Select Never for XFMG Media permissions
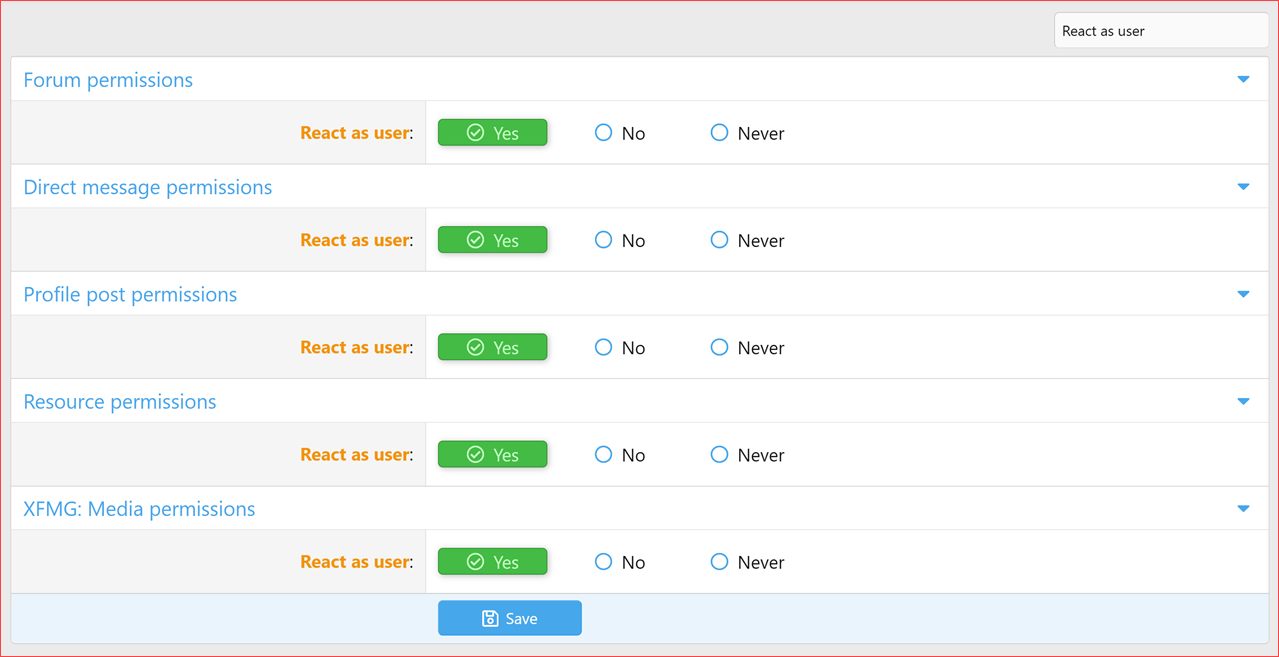 [x=719, y=561]
